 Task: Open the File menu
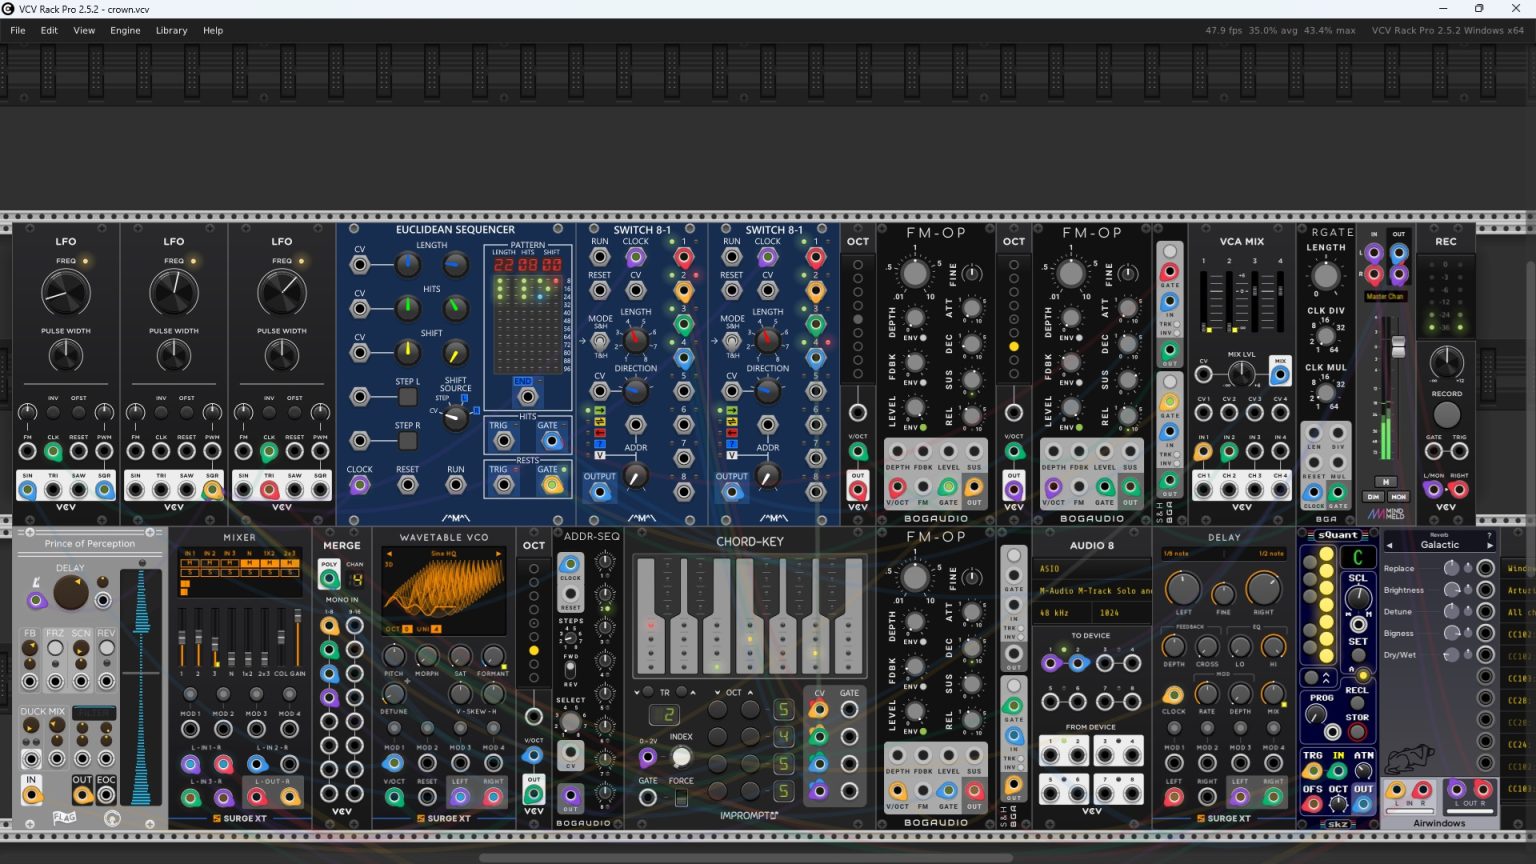coord(18,30)
